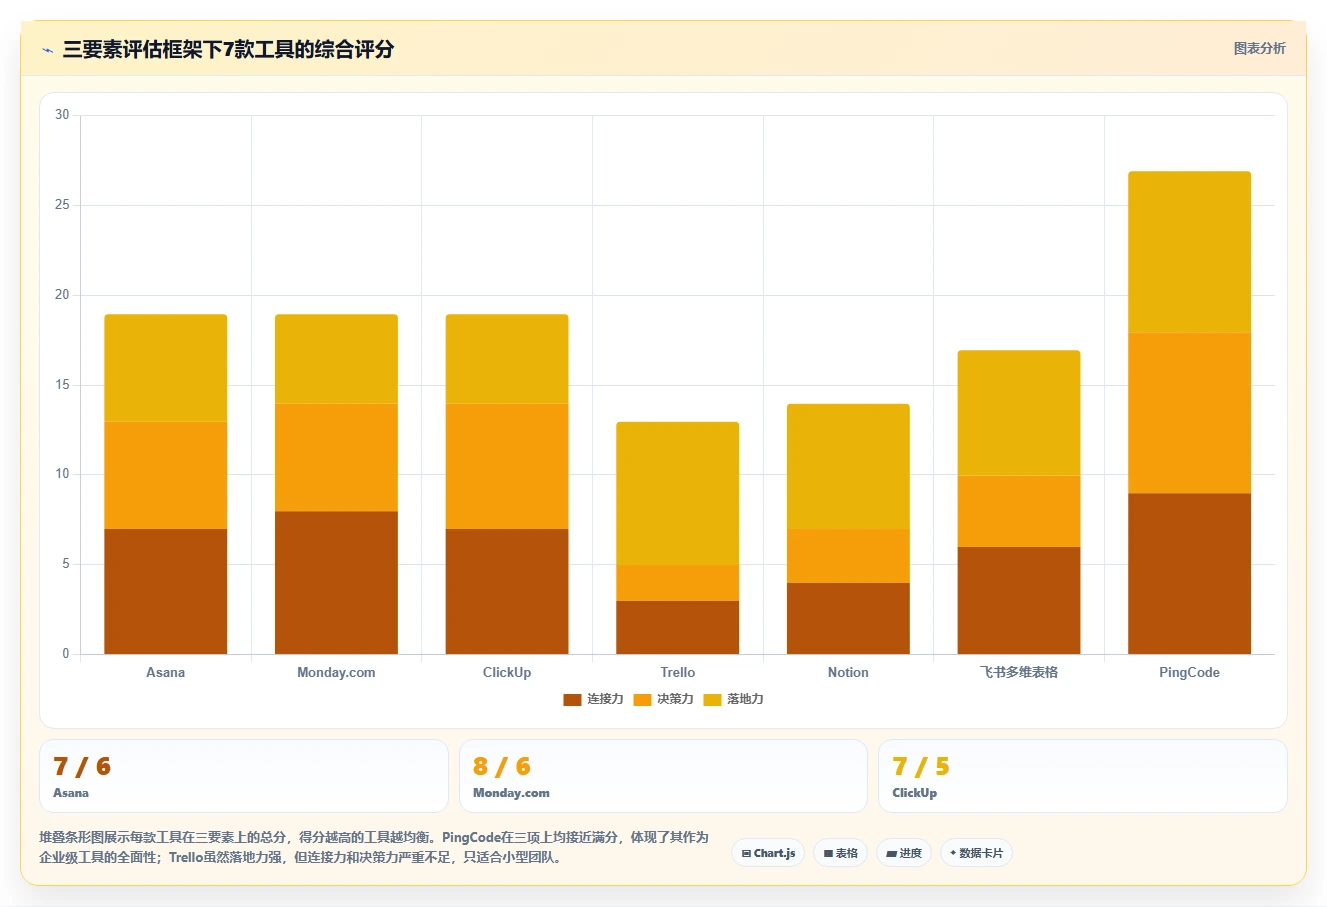Click the ClickUp x-axis label
The height and width of the screenshot is (907, 1327).
coord(507,672)
